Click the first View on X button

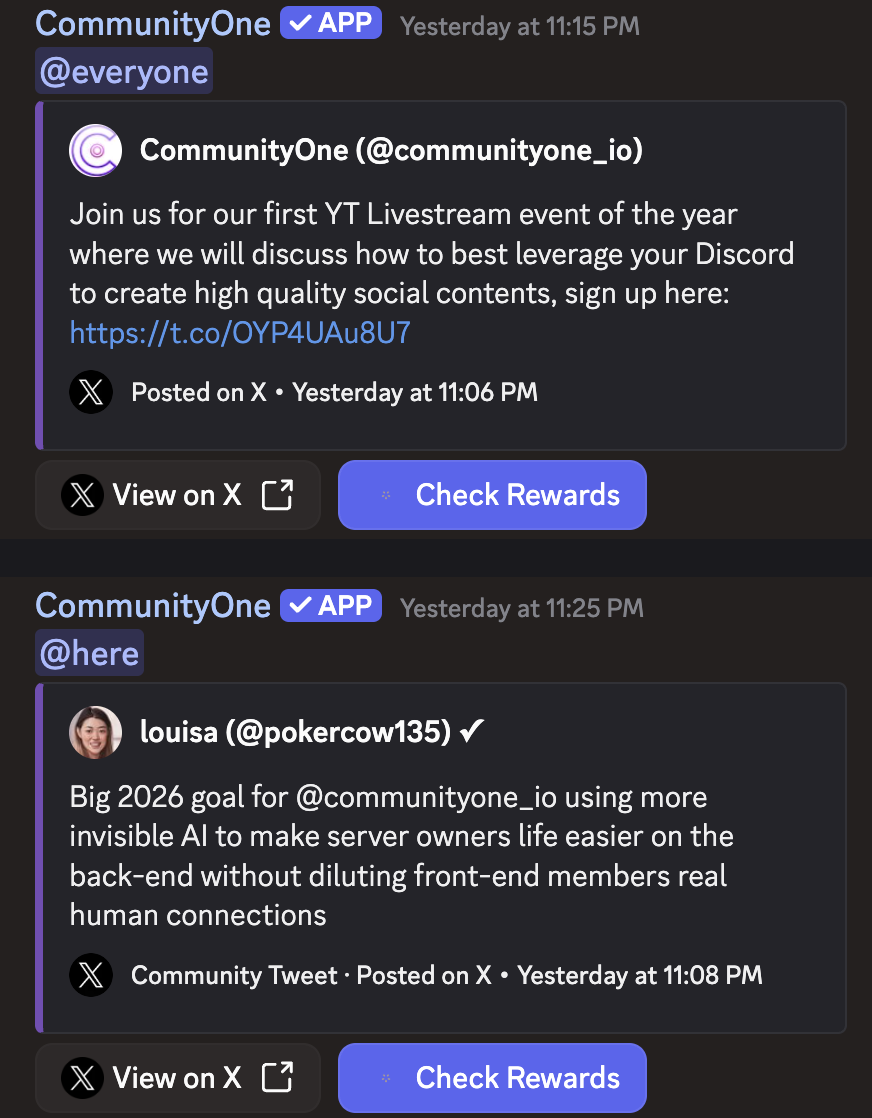click(x=177, y=494)
